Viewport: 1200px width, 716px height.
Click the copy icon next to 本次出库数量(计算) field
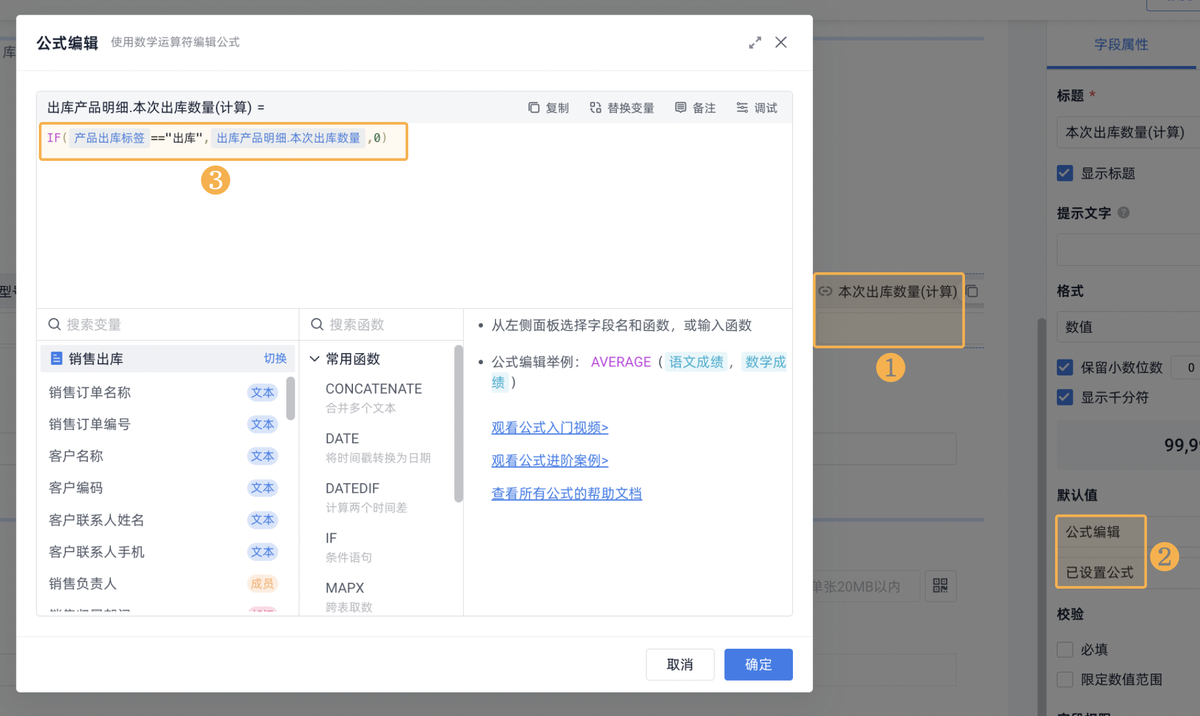click(x=972, y=292)
